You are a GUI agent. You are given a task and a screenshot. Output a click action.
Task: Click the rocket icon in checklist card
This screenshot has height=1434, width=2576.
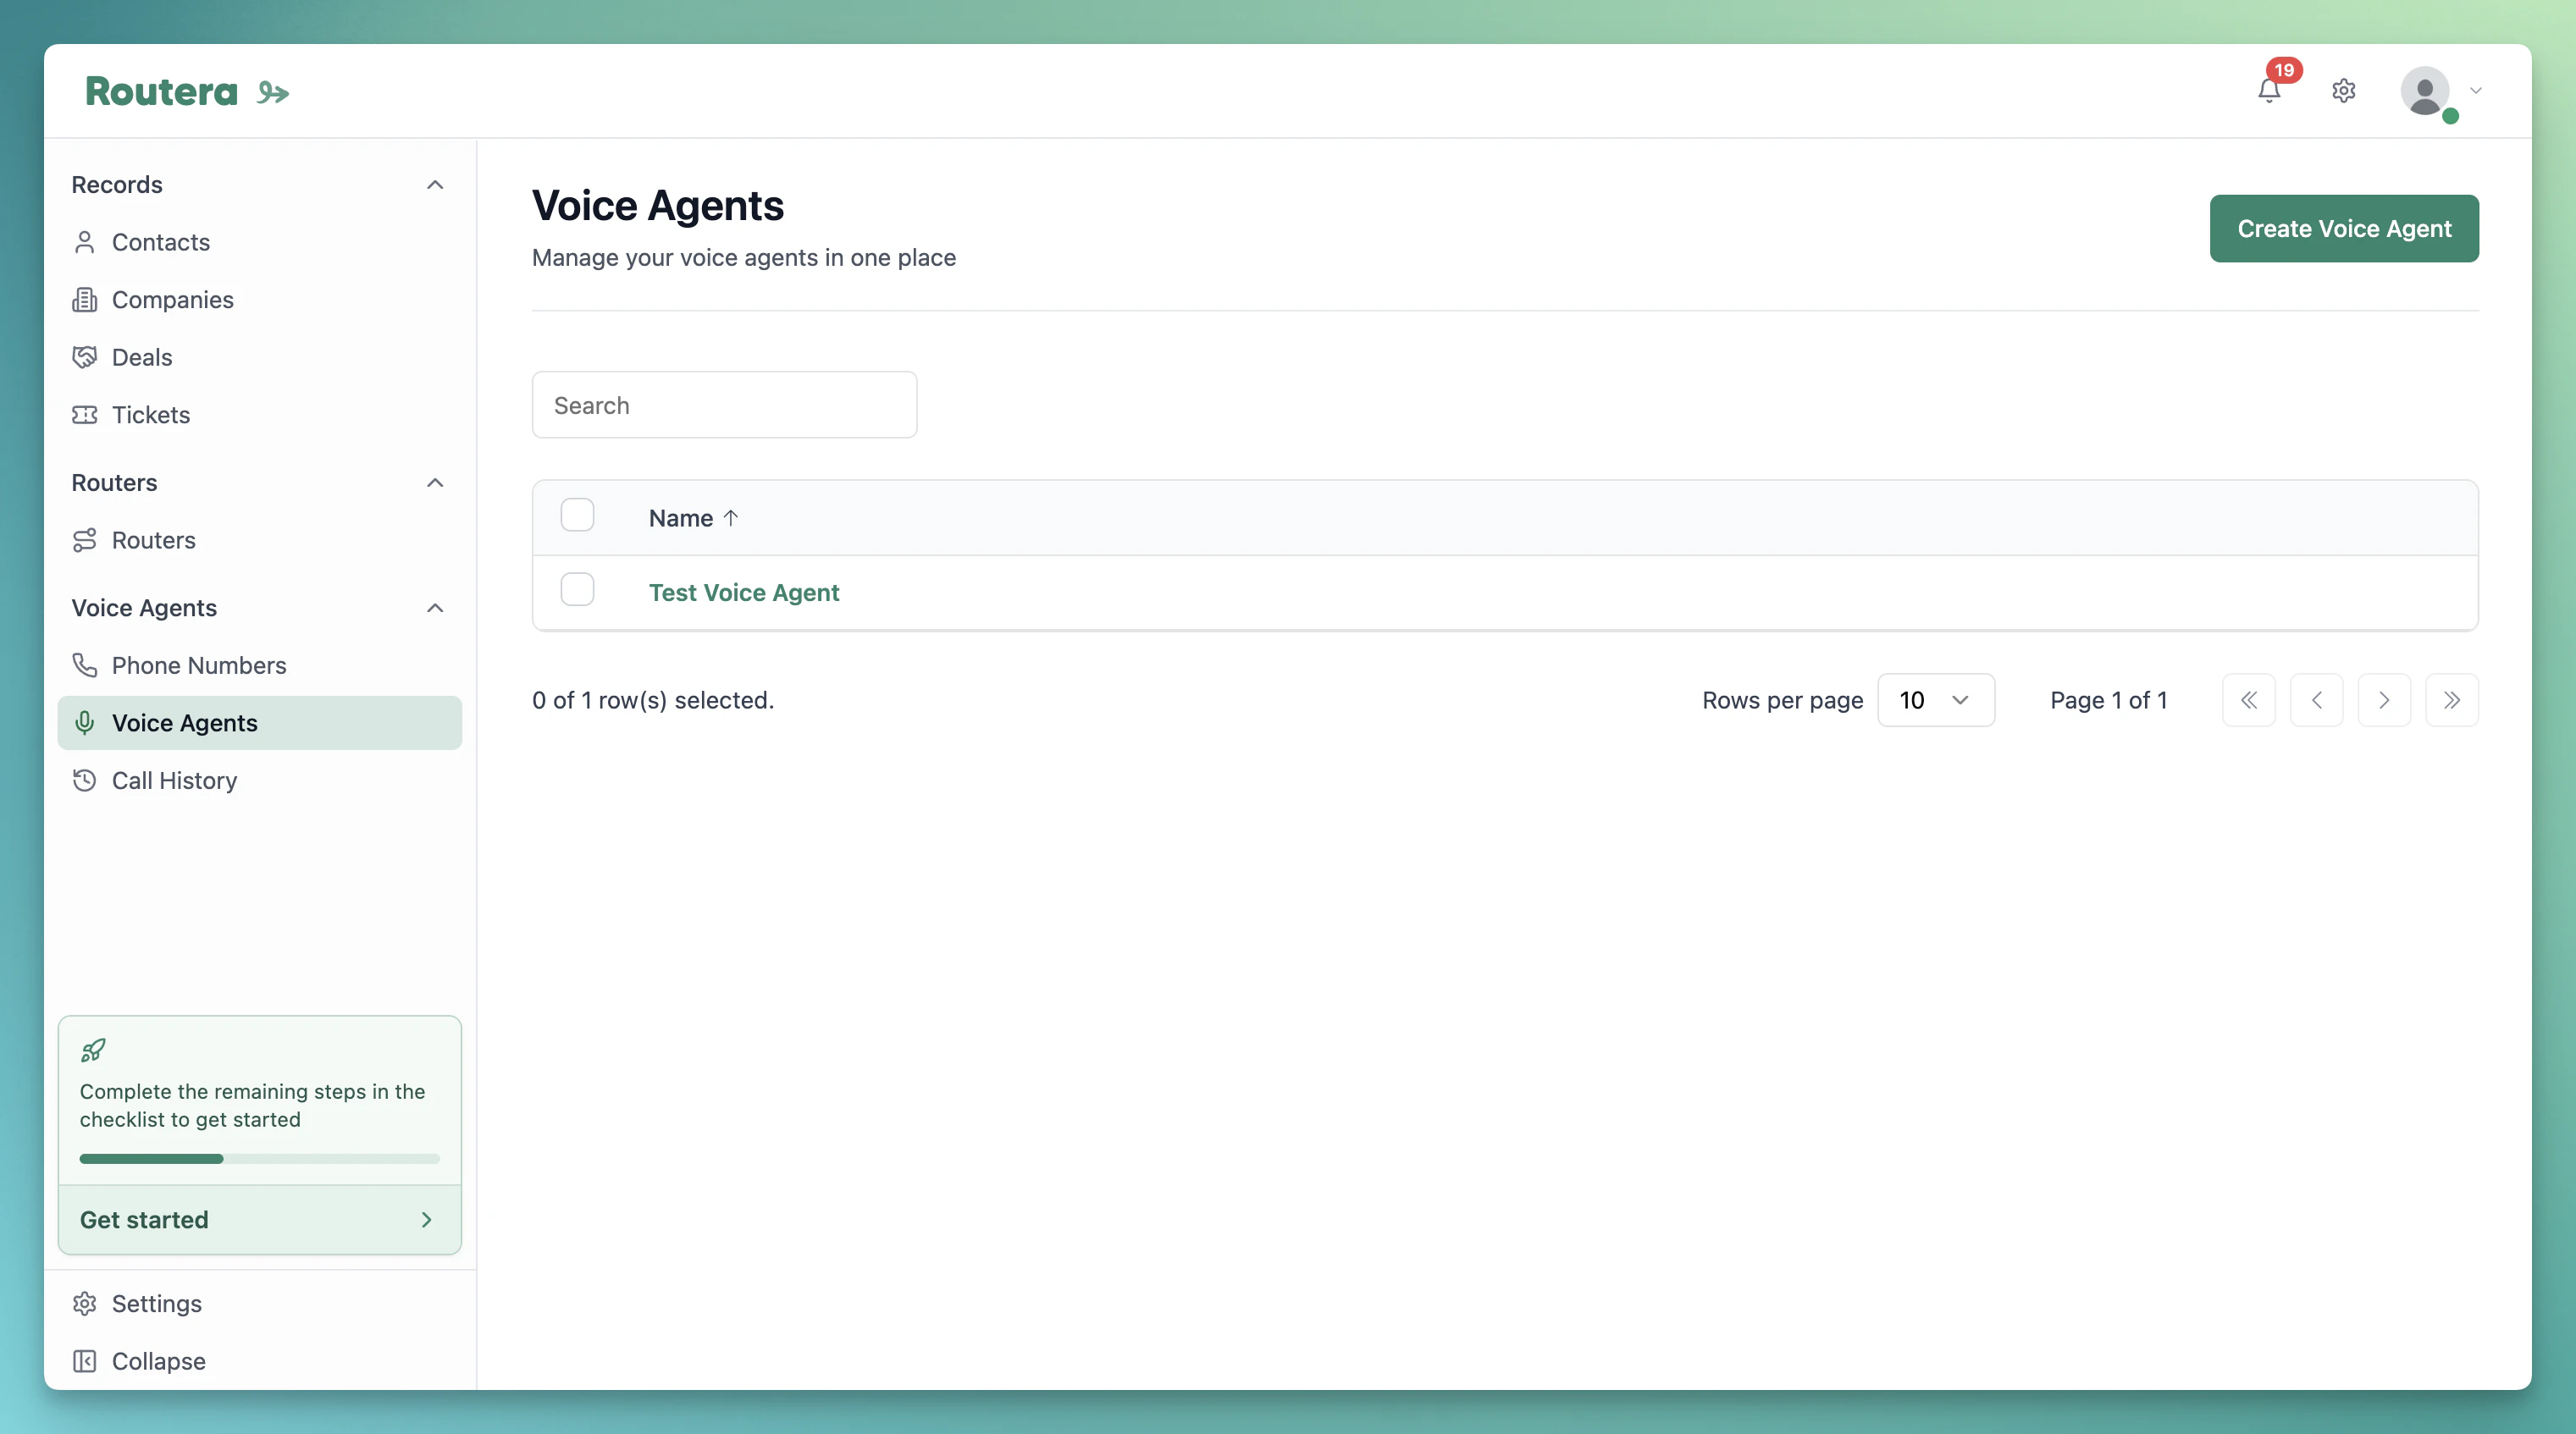click(x=93, y=1050)
